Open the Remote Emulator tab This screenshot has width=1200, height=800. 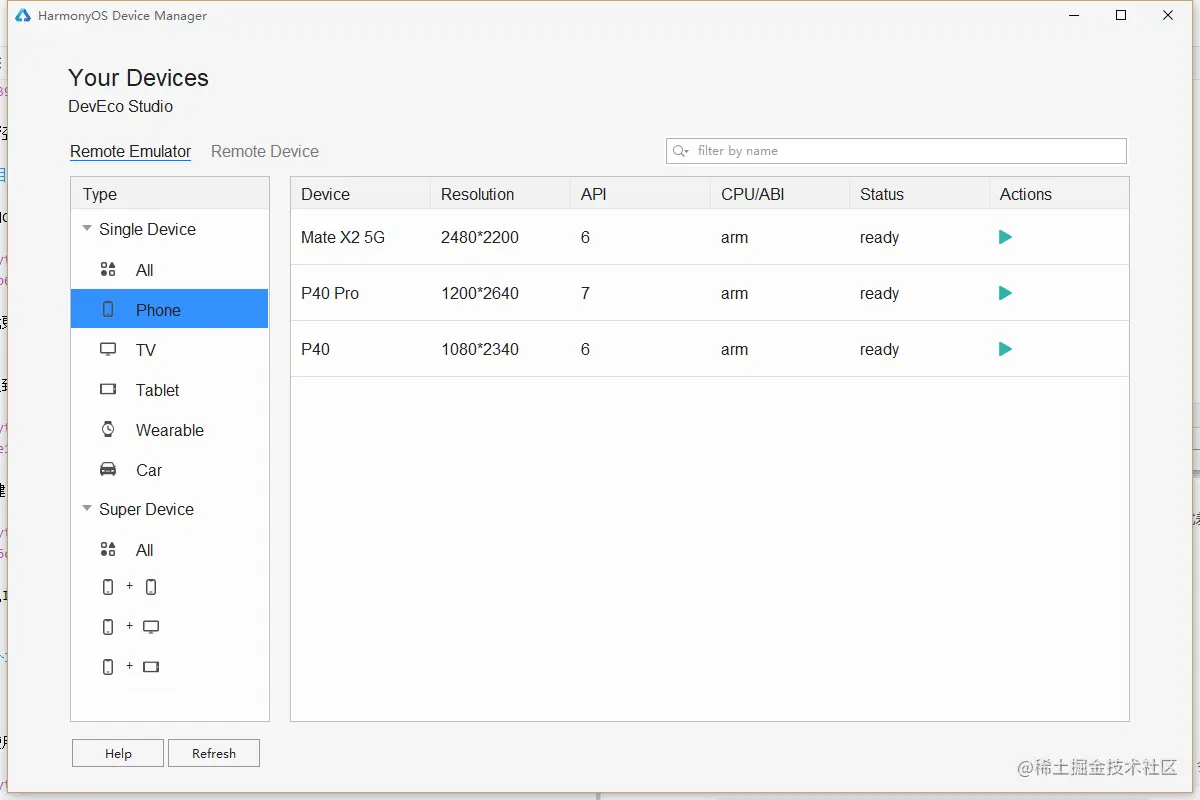pos(130,151)
